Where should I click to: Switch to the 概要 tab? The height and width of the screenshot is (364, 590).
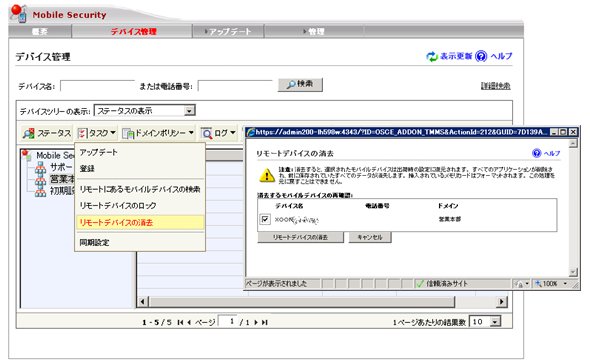click(x=40, y=32)
